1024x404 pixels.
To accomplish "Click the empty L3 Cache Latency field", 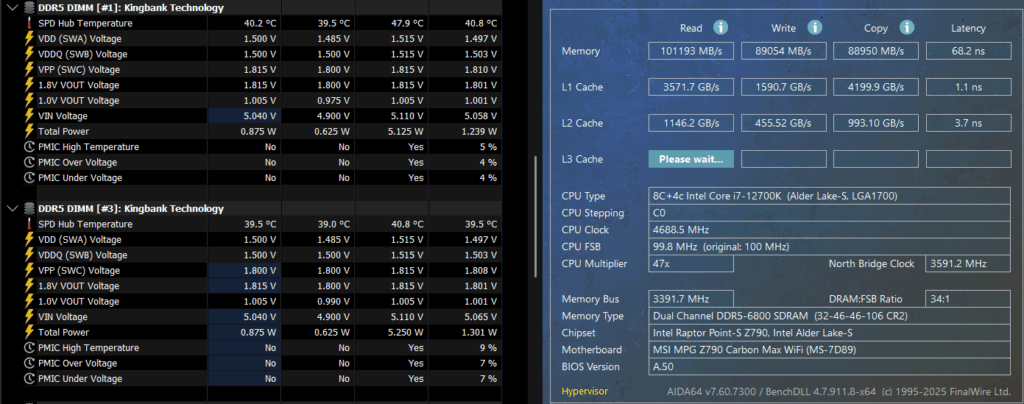I will point(968,159).
